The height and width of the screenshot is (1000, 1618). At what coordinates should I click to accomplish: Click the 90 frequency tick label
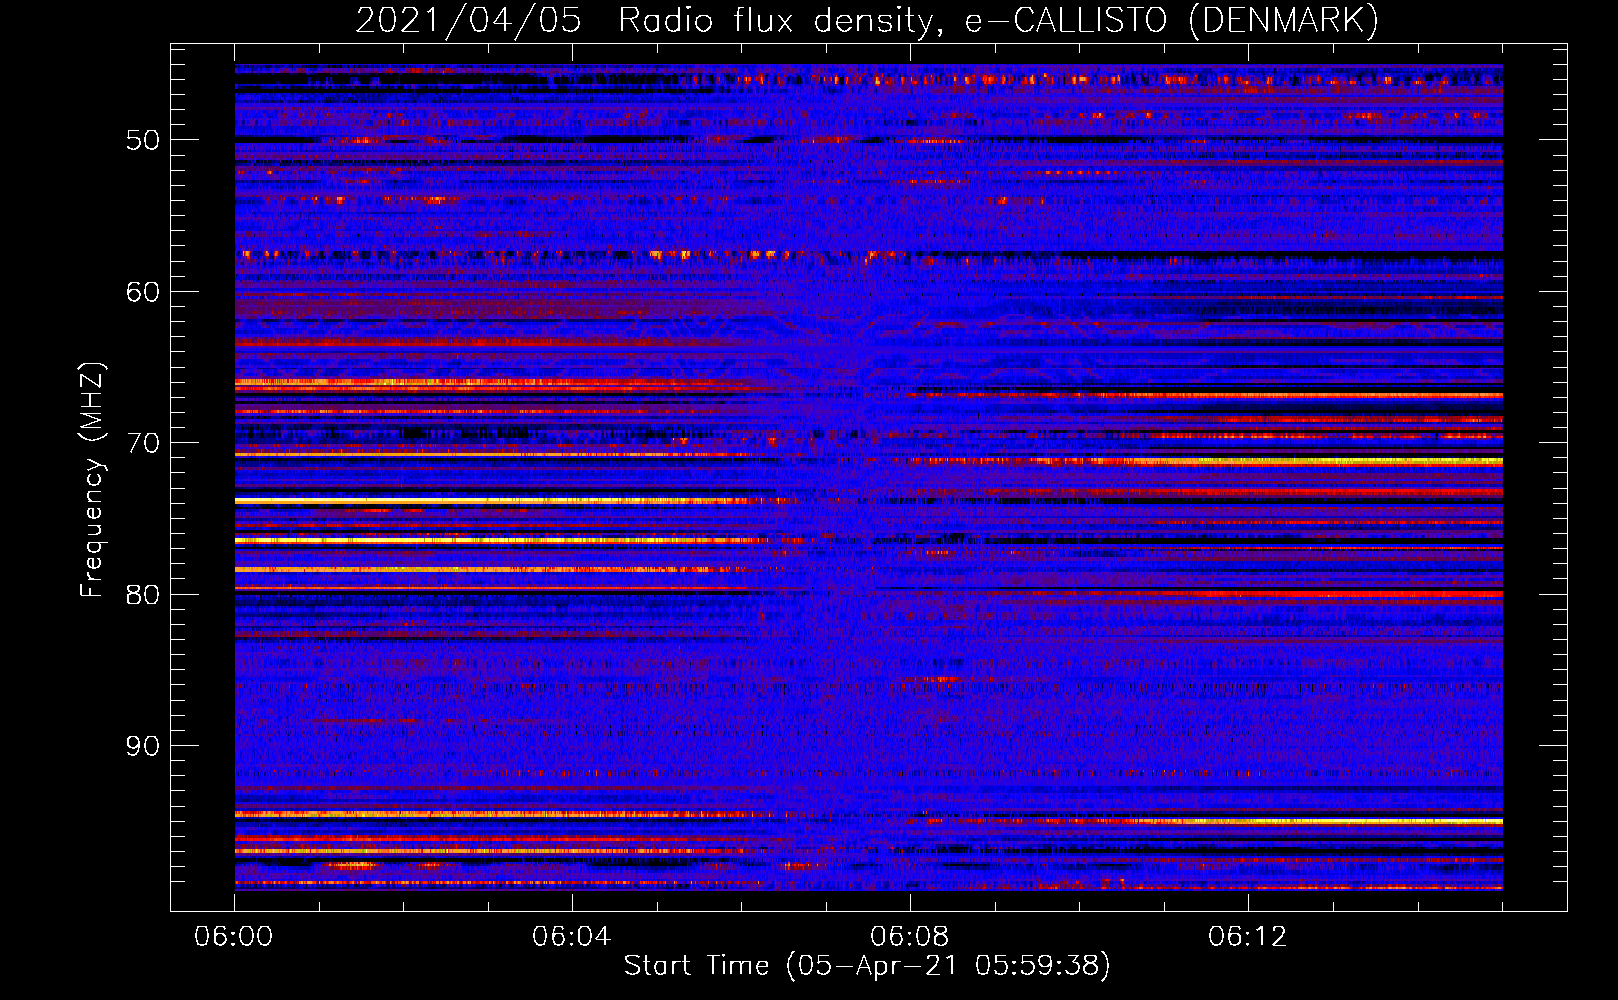142,746
